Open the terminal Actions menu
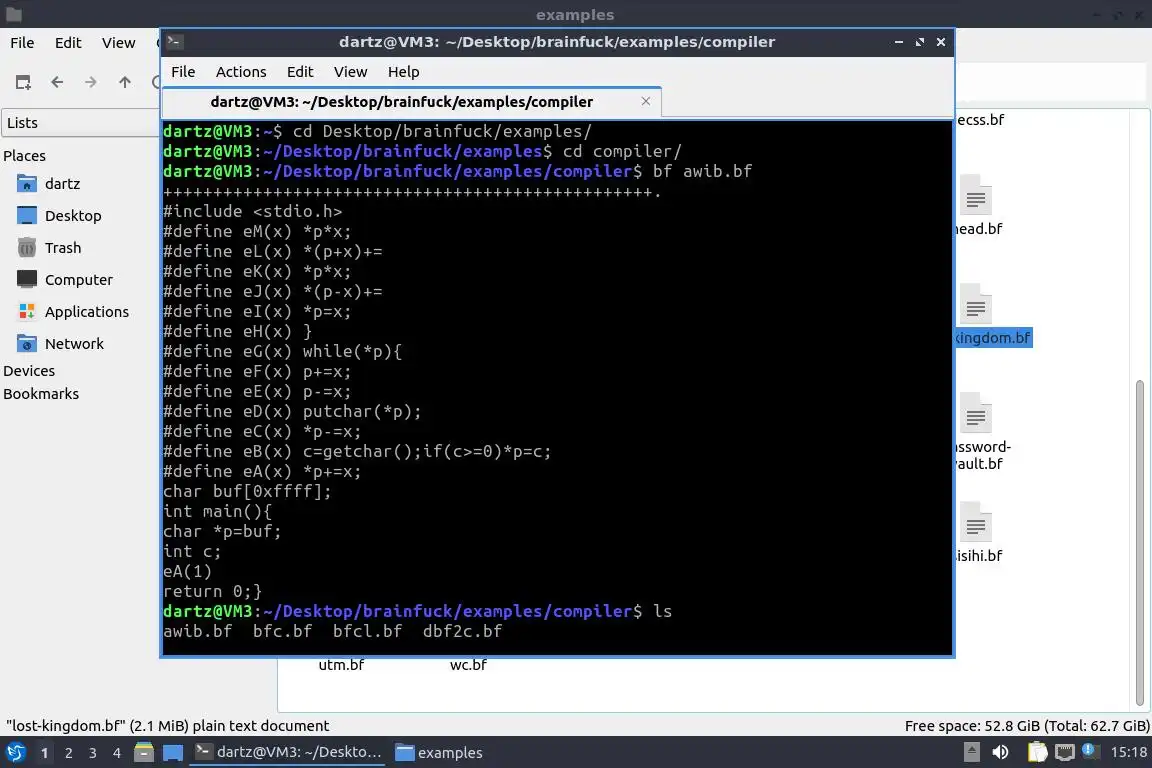 (x=241, y=72)
